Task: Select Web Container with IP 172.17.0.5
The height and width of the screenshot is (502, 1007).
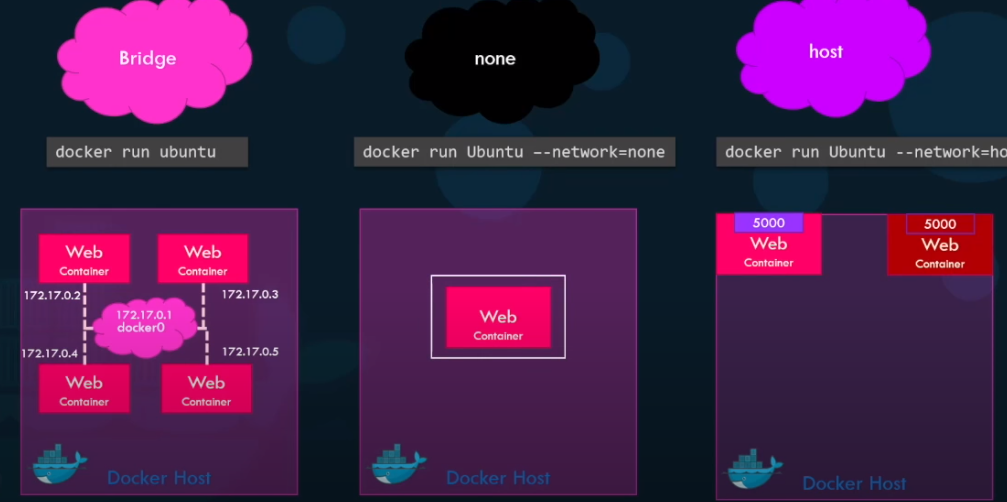Action: point(206,388)
